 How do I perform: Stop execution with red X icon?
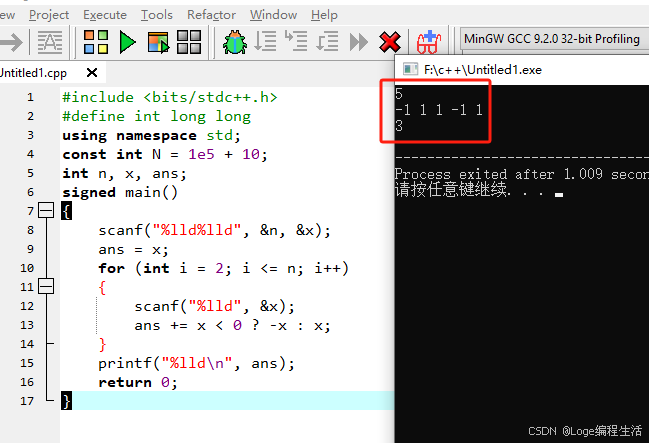389,42
